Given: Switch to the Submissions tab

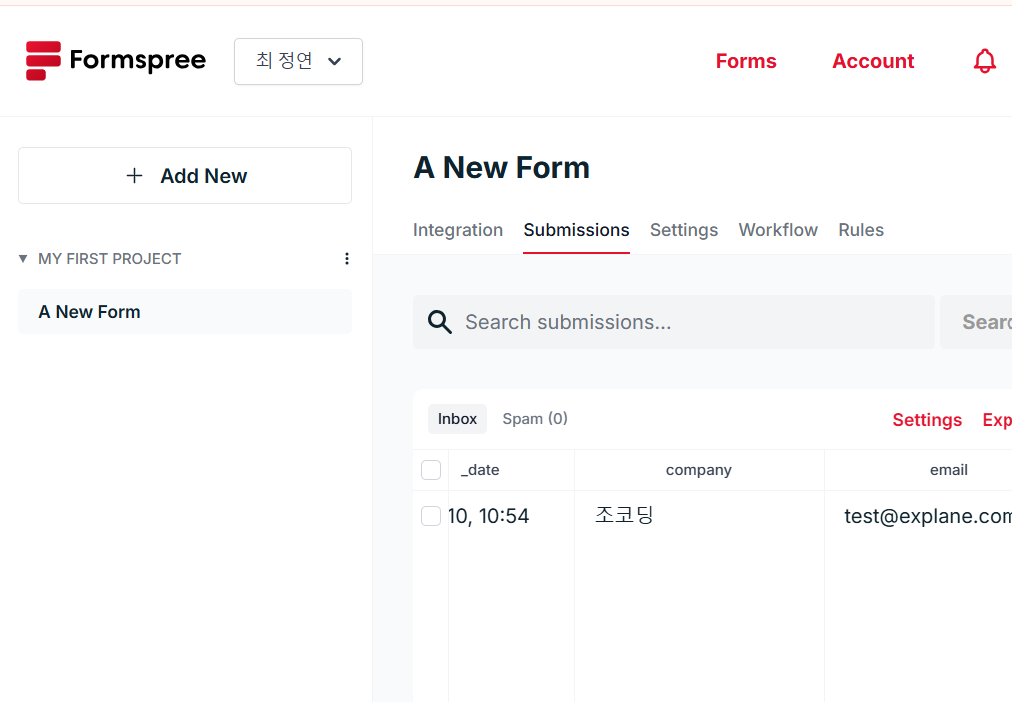Looking at the screenshot, I should click(576, 230).
